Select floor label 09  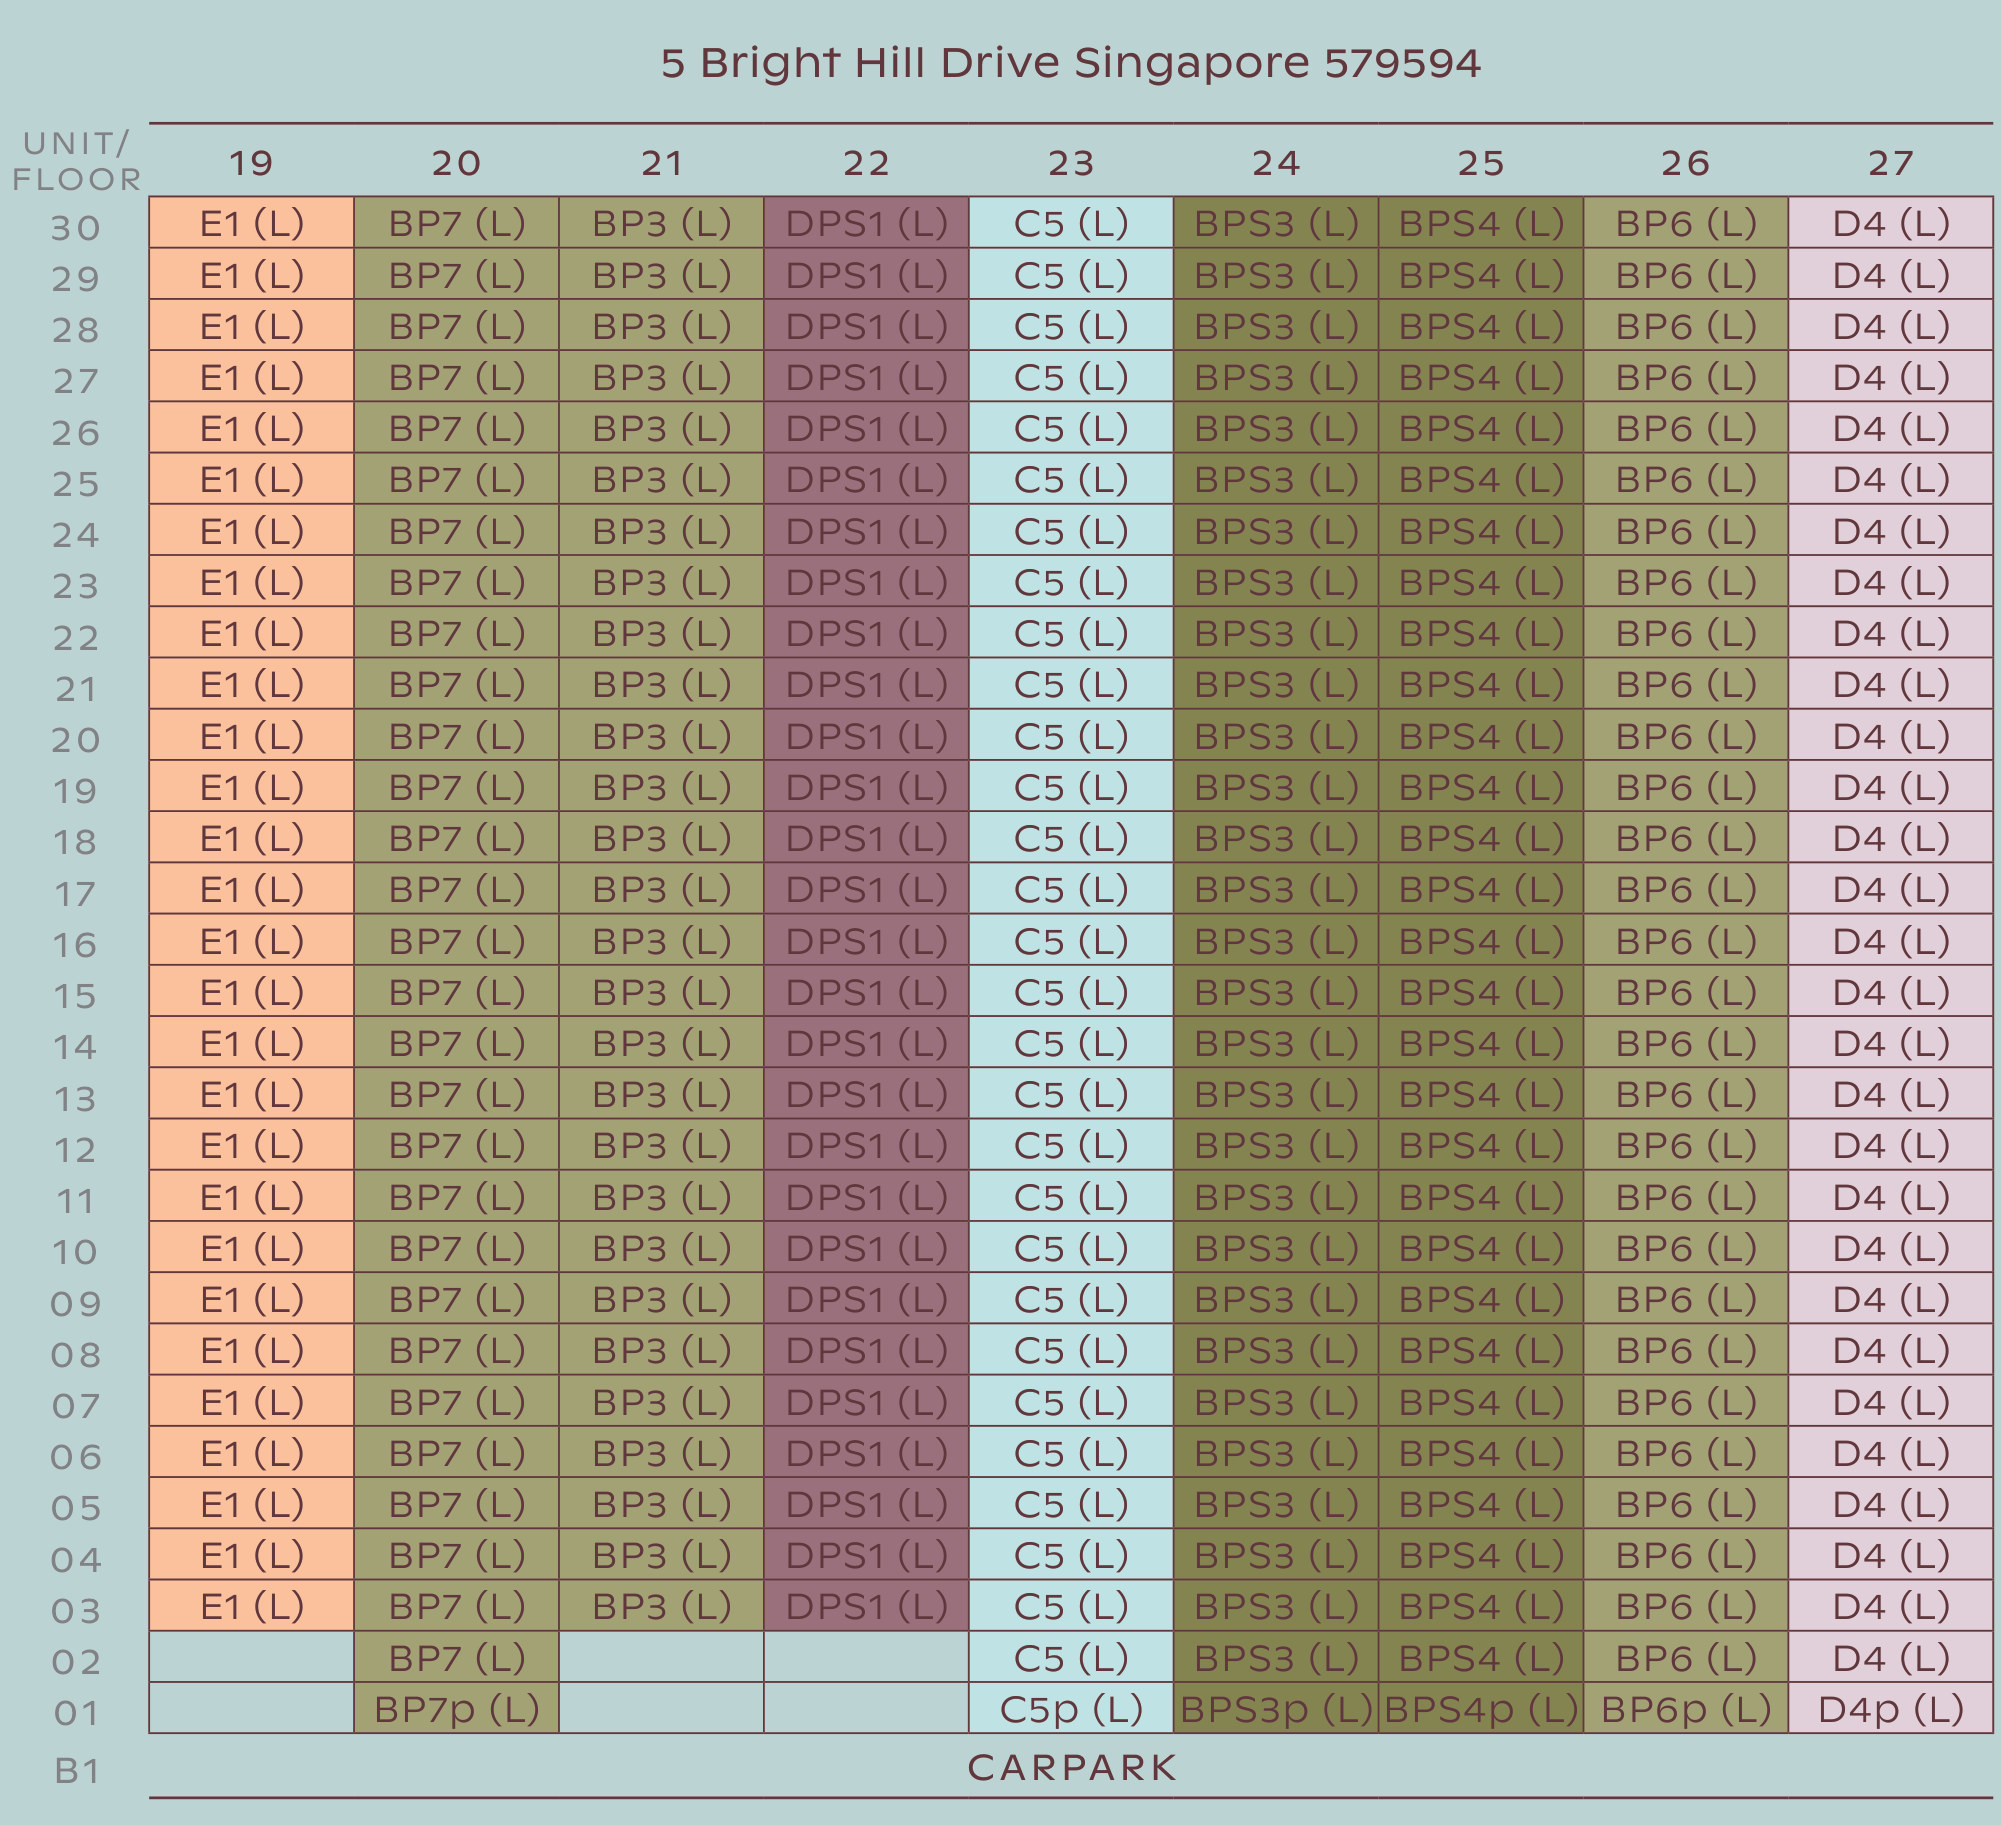pos(76,1303)
